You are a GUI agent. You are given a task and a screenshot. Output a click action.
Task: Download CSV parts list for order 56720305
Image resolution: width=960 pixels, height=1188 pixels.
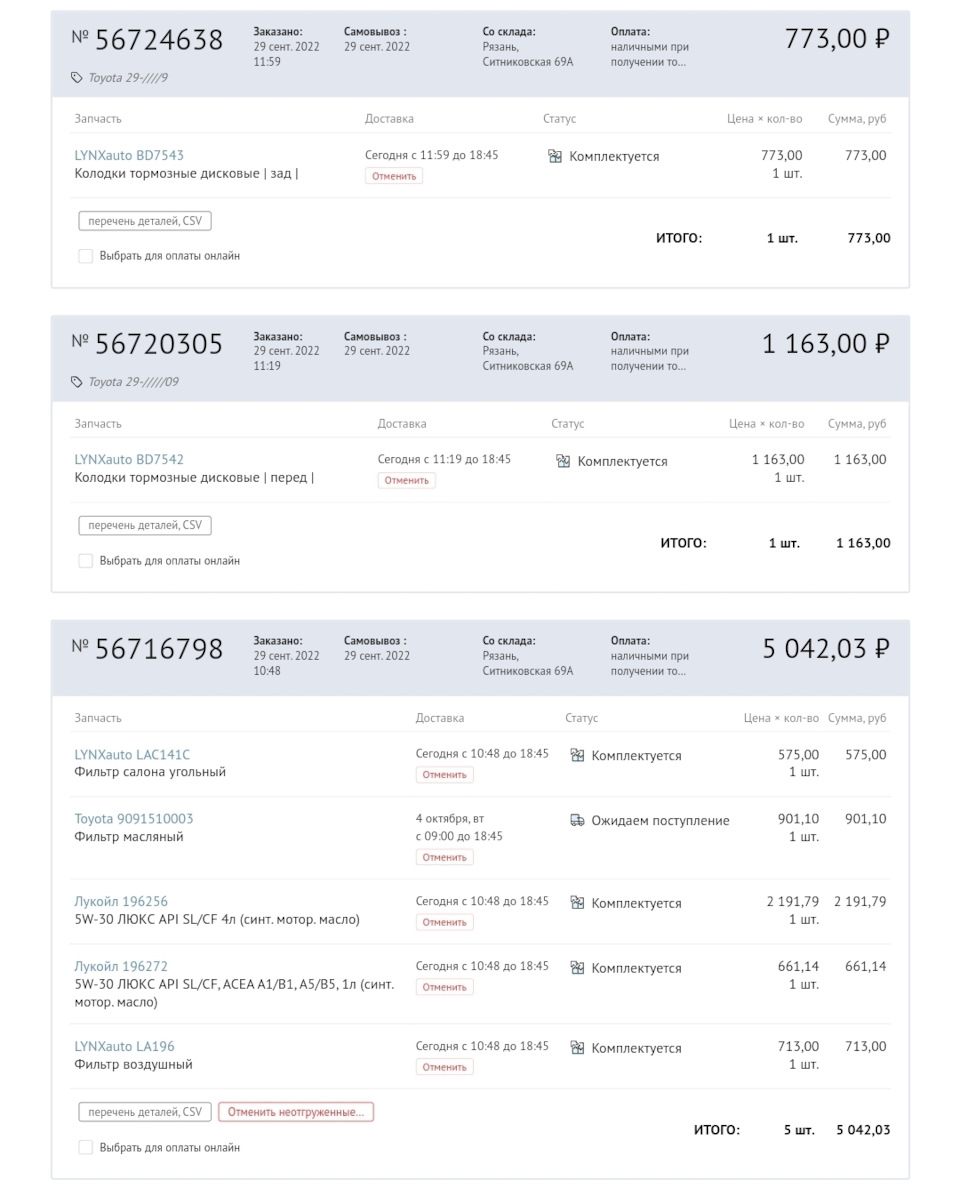tap(145, 525)
